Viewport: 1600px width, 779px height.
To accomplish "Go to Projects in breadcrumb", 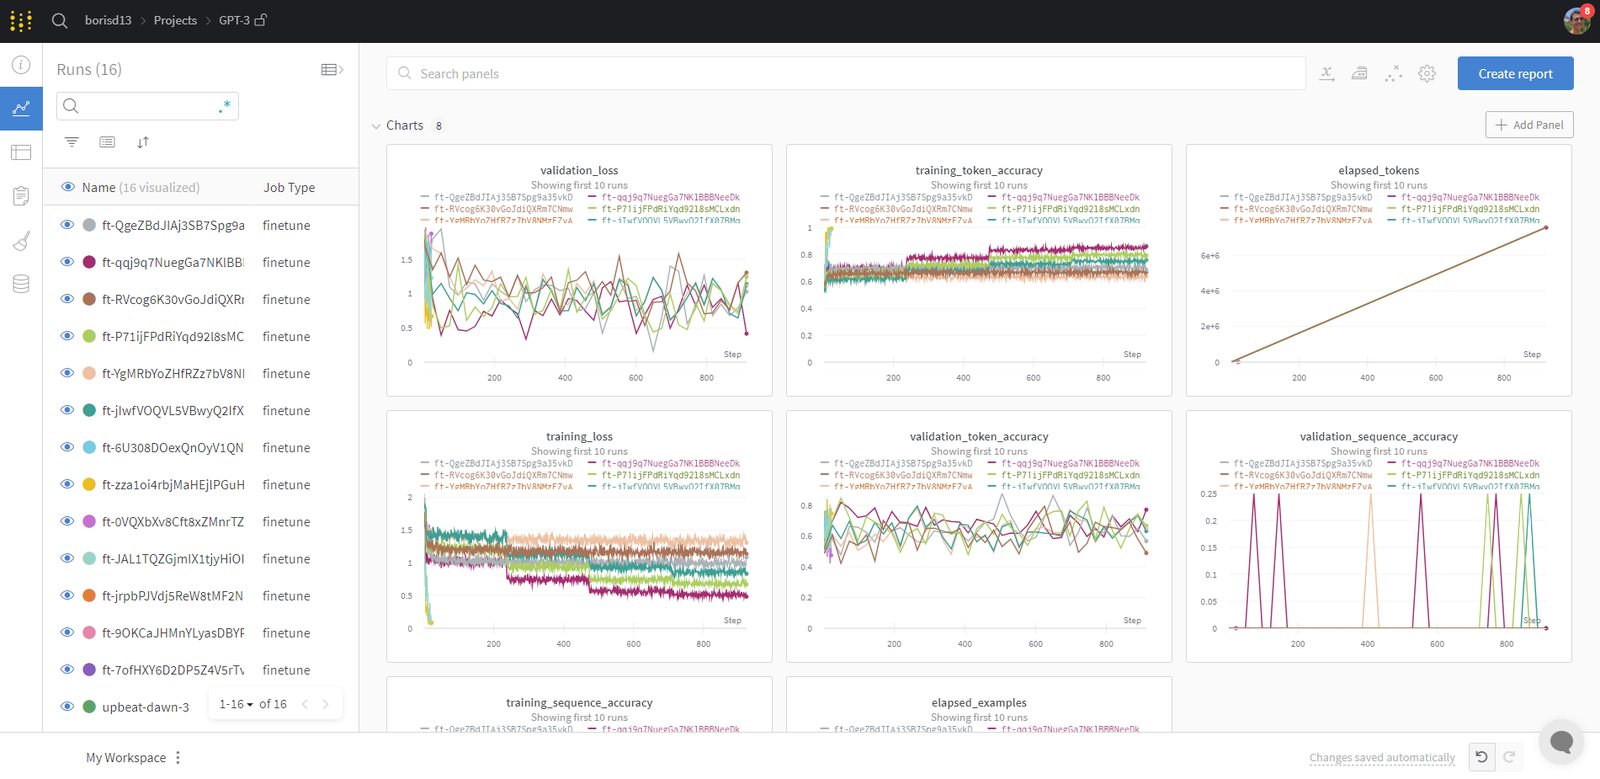I will pyautogui.click(x=175, y=20).
